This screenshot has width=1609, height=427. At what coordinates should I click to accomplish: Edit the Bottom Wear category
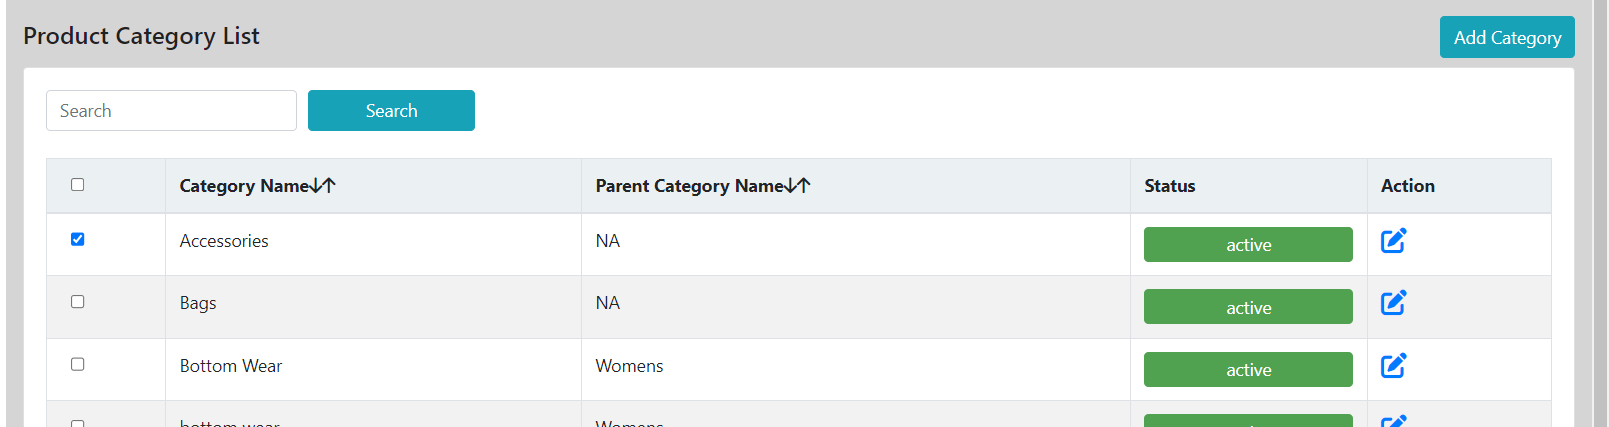coord(1393,366)
